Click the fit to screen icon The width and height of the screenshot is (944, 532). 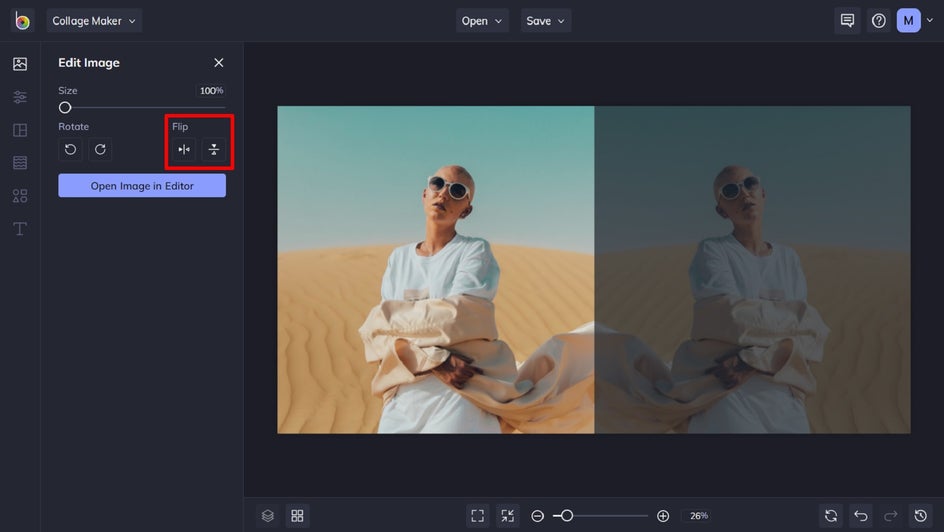[x=477, y=516]
